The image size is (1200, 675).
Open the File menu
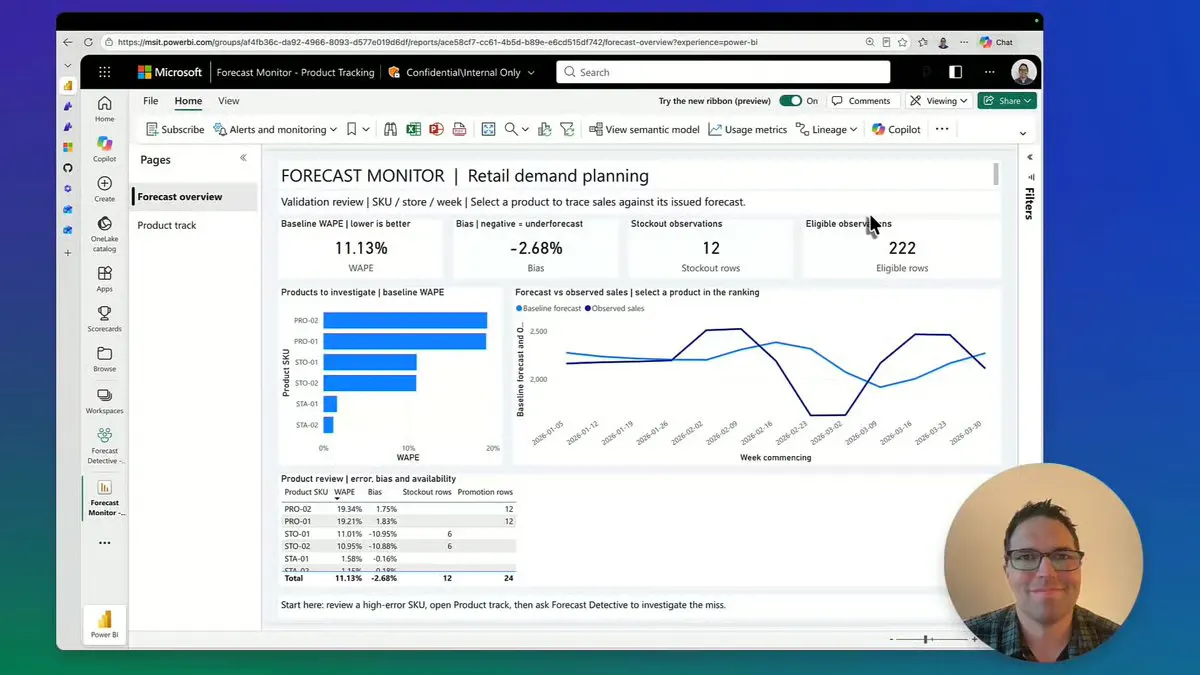pyautogui.click(x=150, y=101)
